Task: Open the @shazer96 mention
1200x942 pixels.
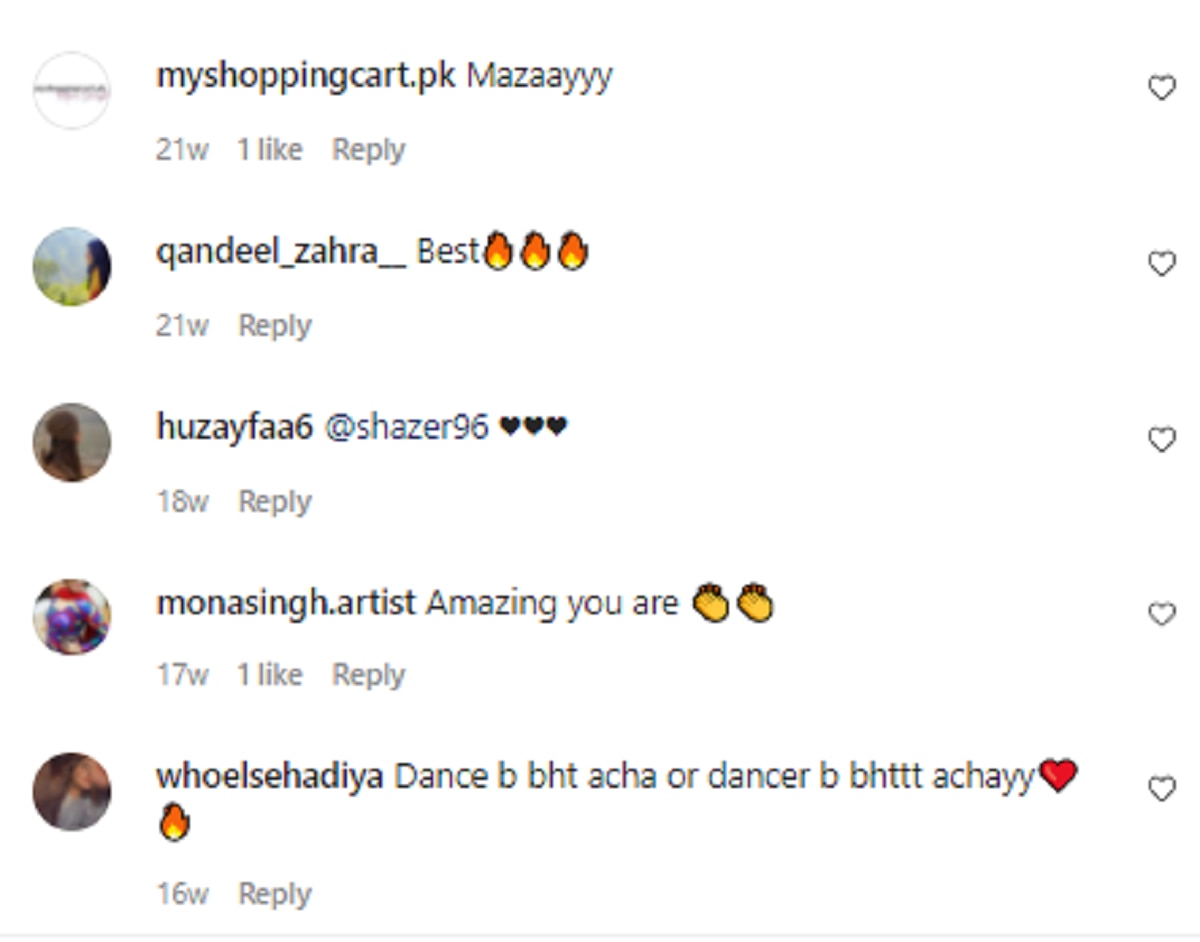Action: pyautogui.click(x=407, y=428)
